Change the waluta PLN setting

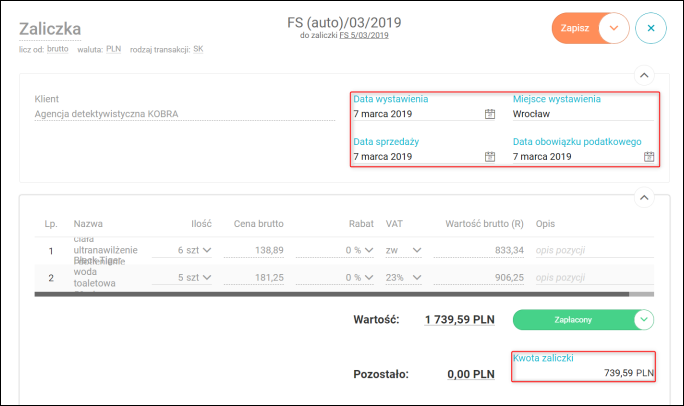[x=114, y=49]
